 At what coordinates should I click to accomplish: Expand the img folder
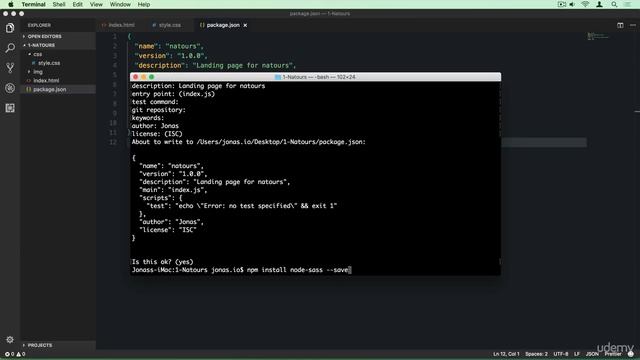coord(38,72)
